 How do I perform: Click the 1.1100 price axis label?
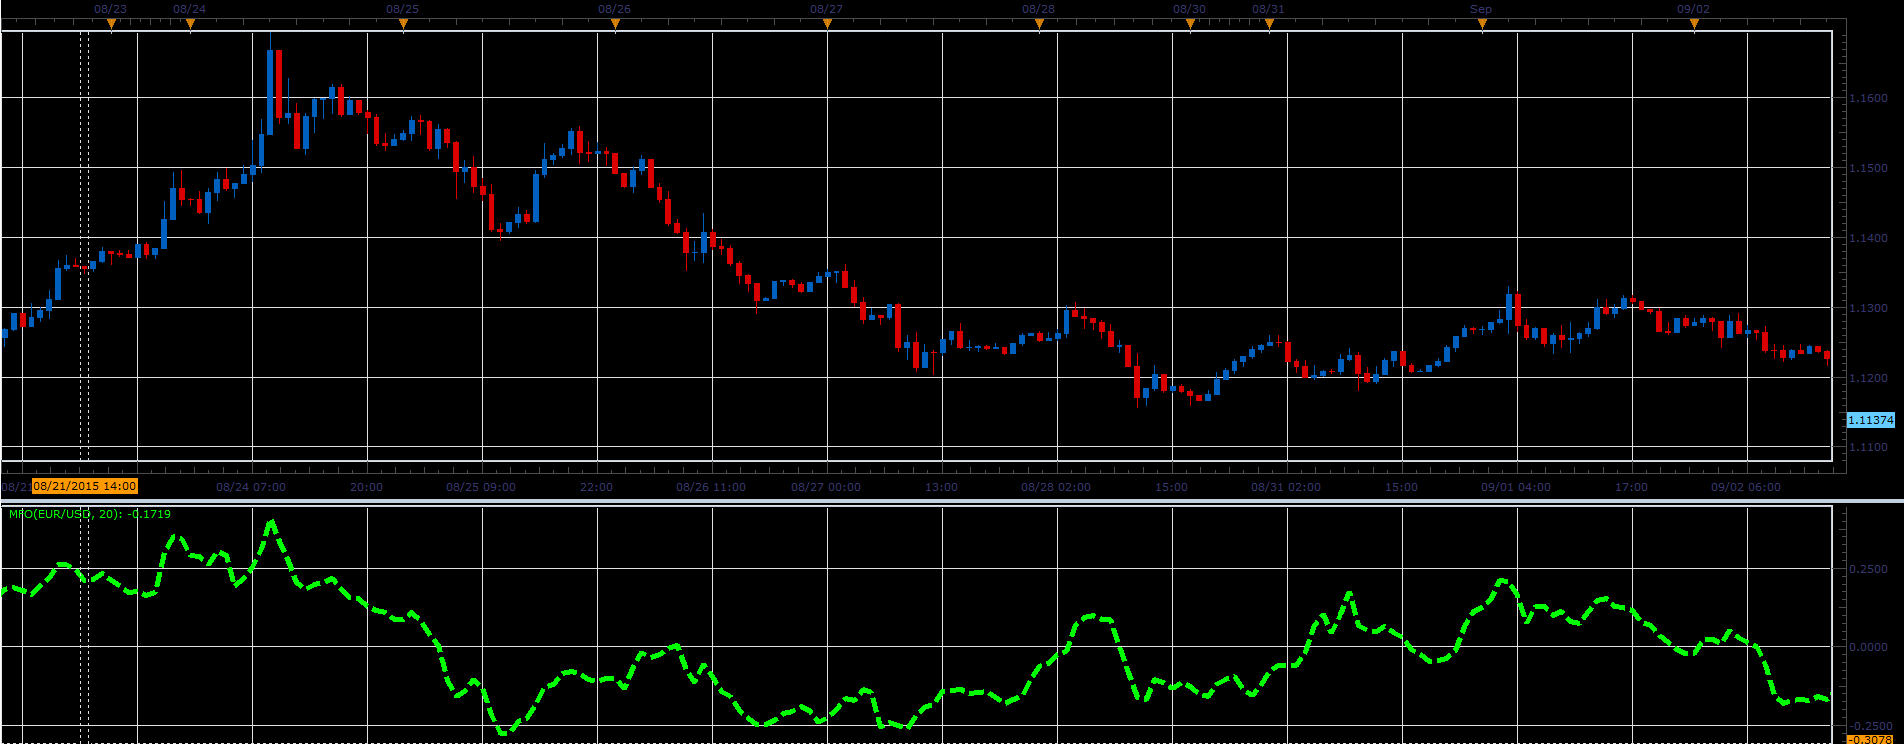point(1869,447)
